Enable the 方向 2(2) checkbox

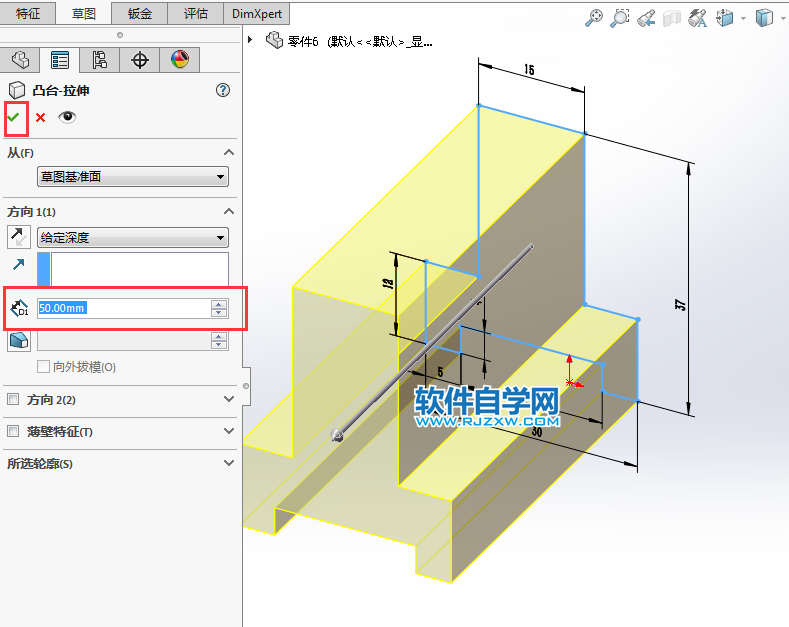(x=13, y=400)
